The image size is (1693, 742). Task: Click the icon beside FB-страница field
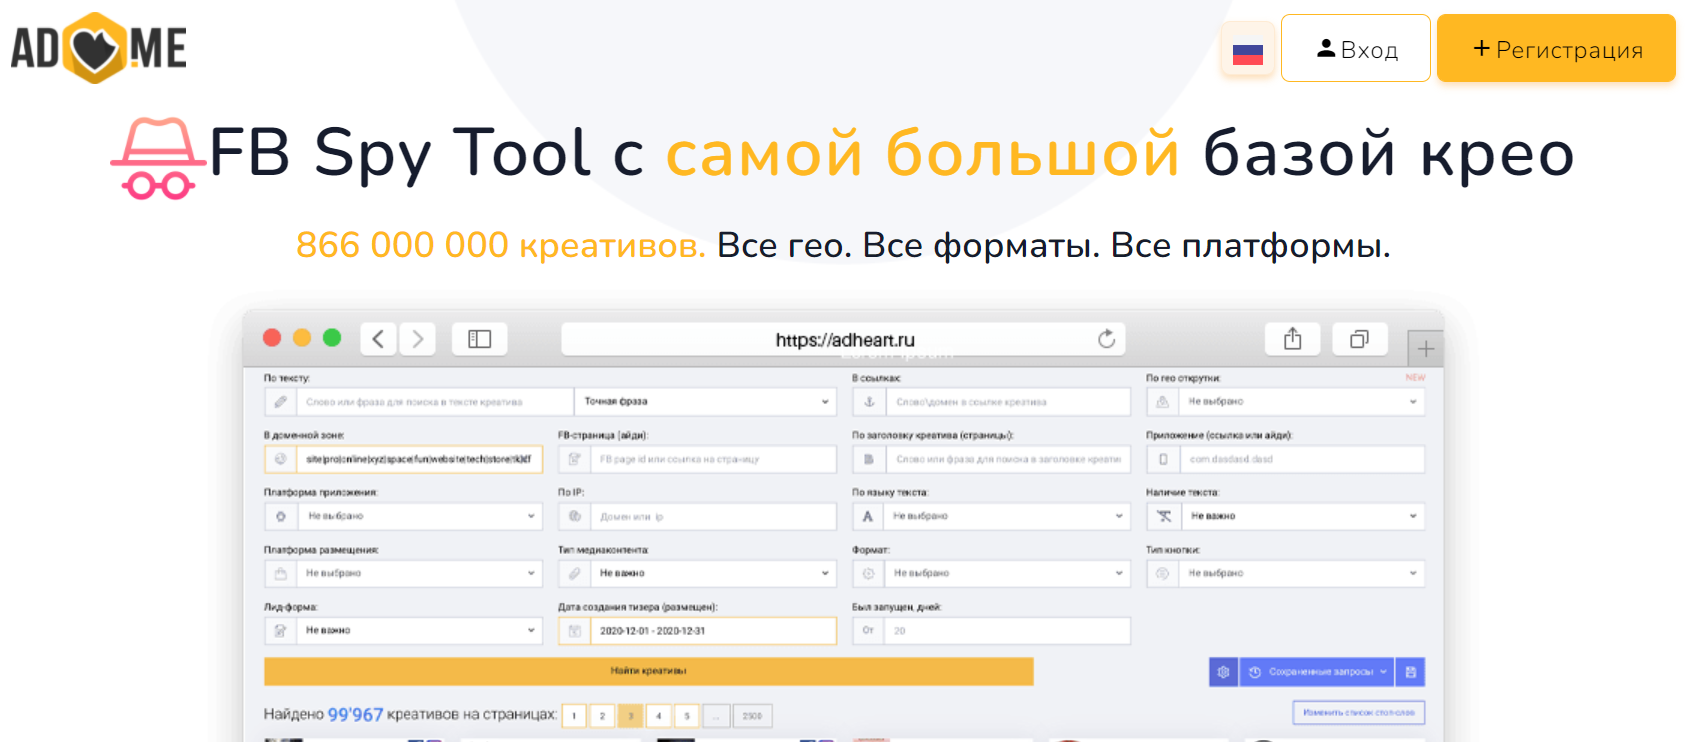pyautogui.click(x=575, y=459)
